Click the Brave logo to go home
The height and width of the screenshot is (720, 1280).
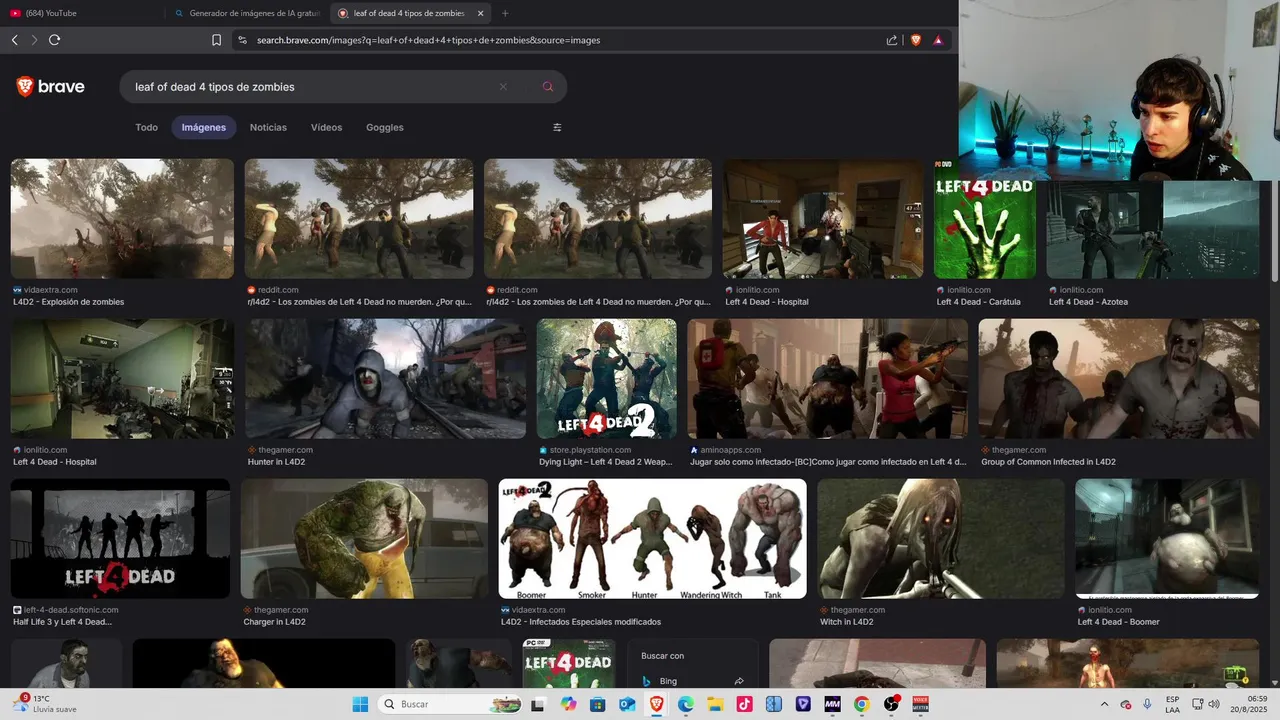[51, 87]
